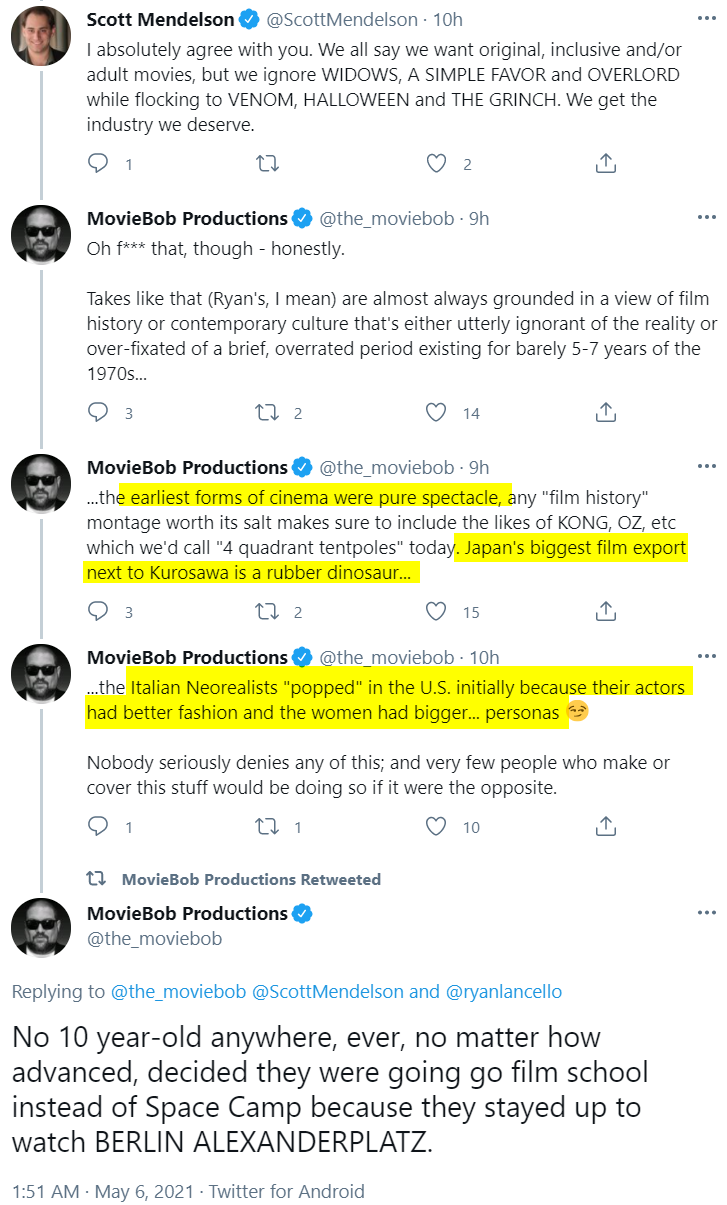Open more options on the main bottom tweet
Image resolution: width=727 pixels, height=1205 pixels.
707,913
